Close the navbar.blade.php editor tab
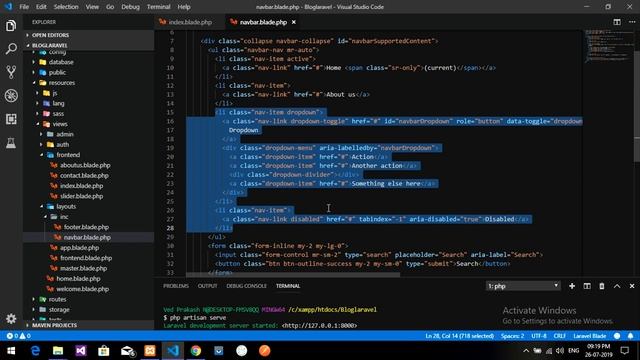 click(x=293, y=22)
